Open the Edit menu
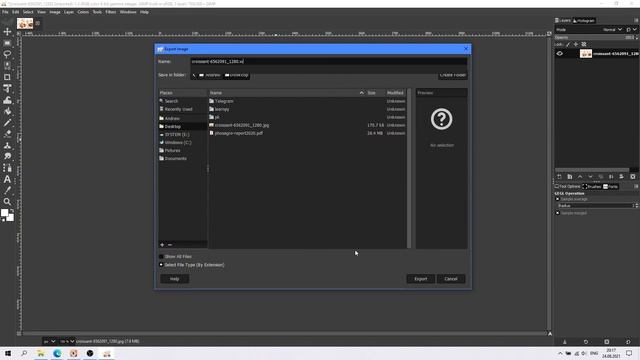Viewport: 640px width, 360px height. [x=16, y=12]
